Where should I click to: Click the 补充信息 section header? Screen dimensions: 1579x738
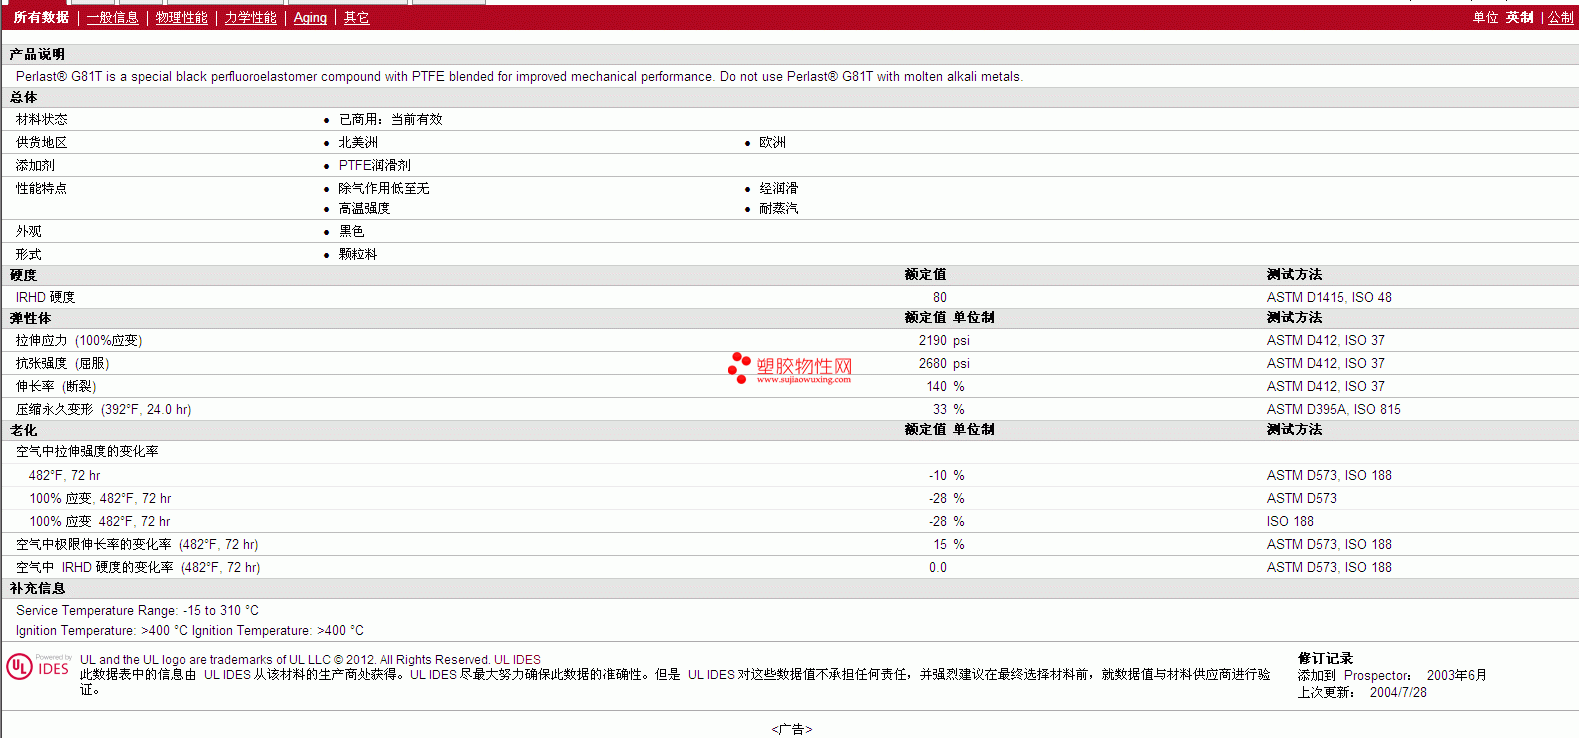pyautogui.click(x=37, y=588)
